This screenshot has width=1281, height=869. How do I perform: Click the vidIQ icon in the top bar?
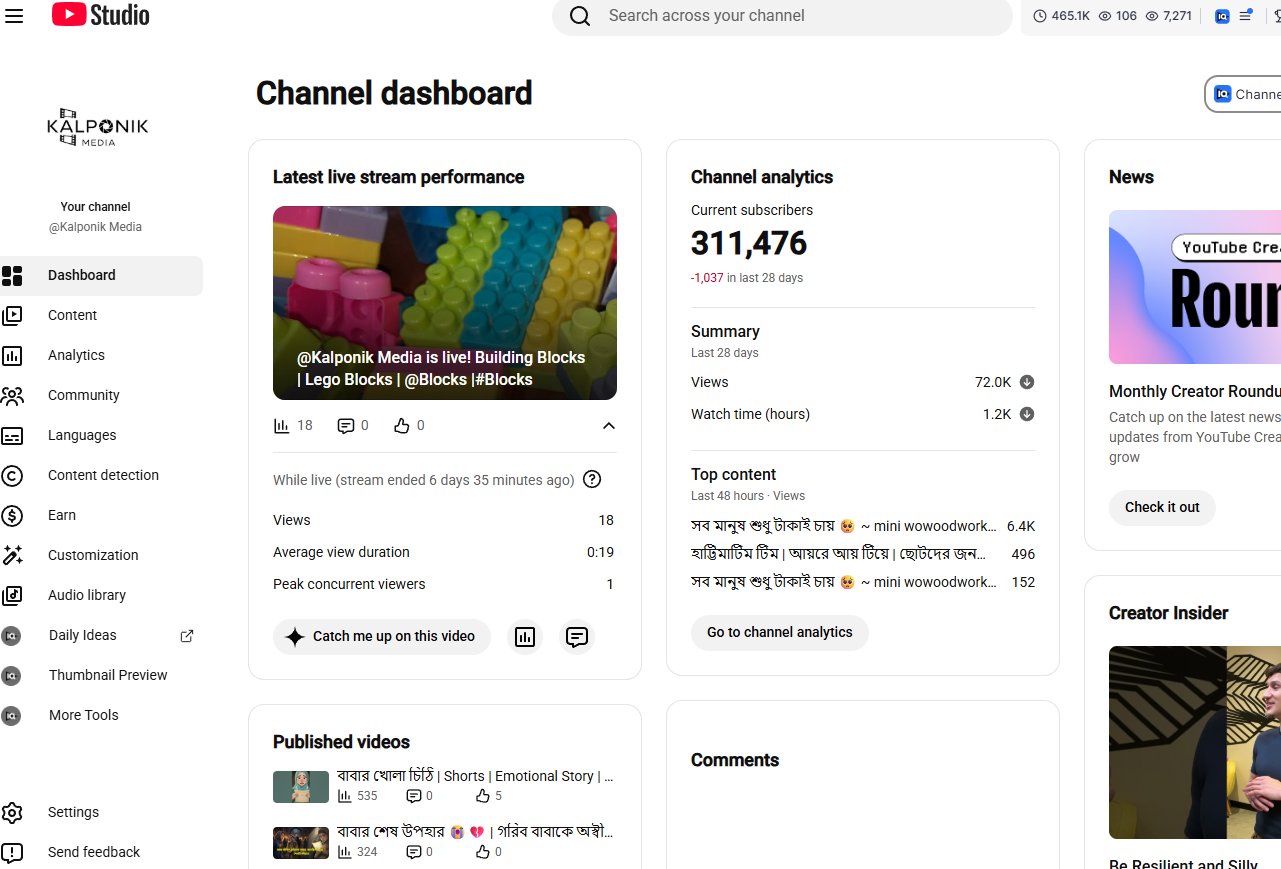[x=1222, y=16]
